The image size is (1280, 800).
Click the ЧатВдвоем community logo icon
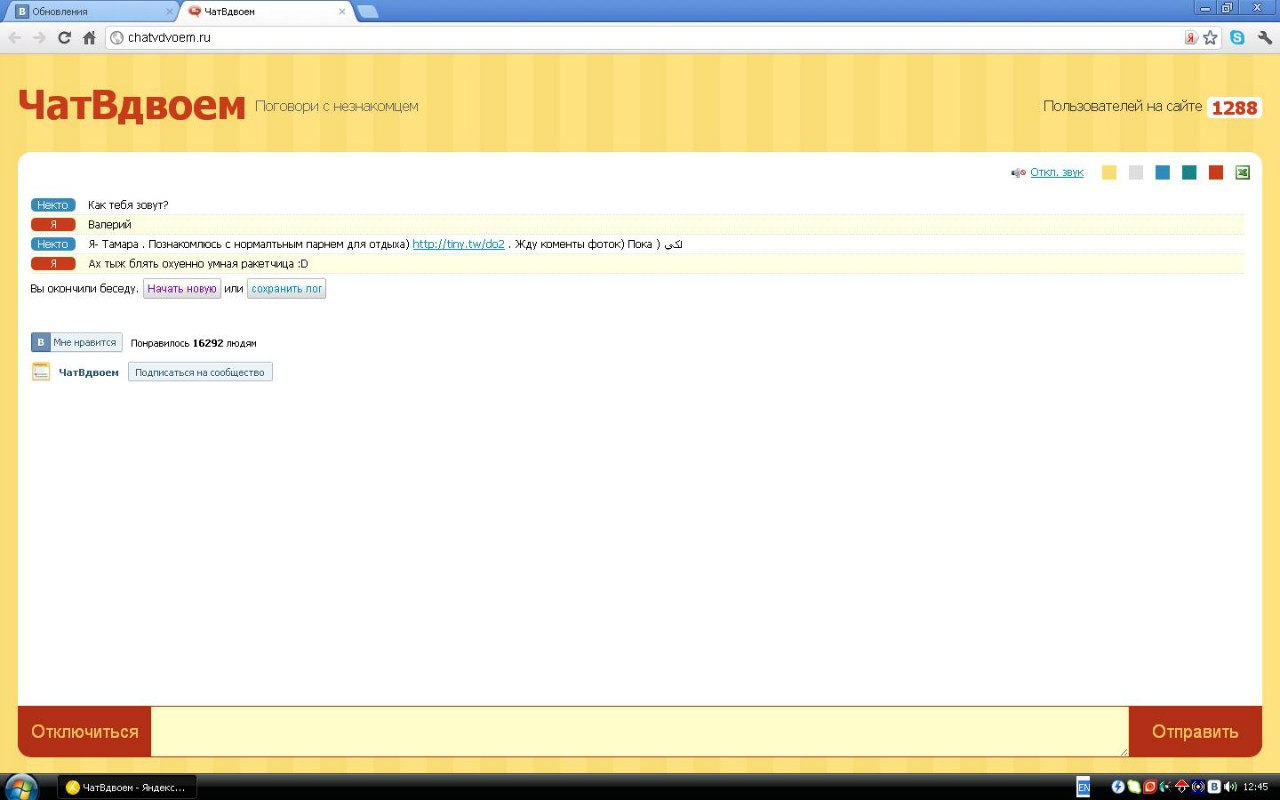(41, 372)
